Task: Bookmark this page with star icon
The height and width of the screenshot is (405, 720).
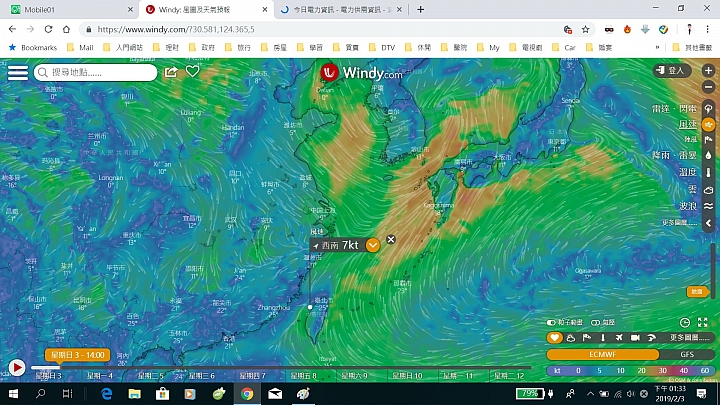Action: click(585, 29)
